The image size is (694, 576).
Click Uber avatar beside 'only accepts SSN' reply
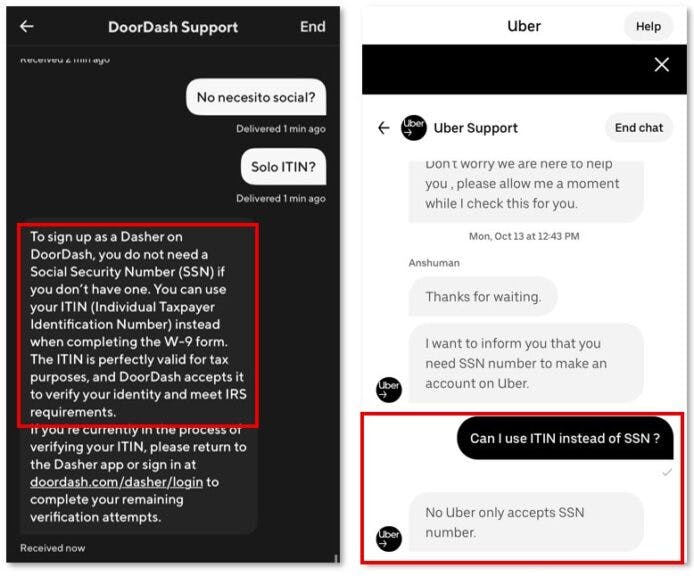389,538
